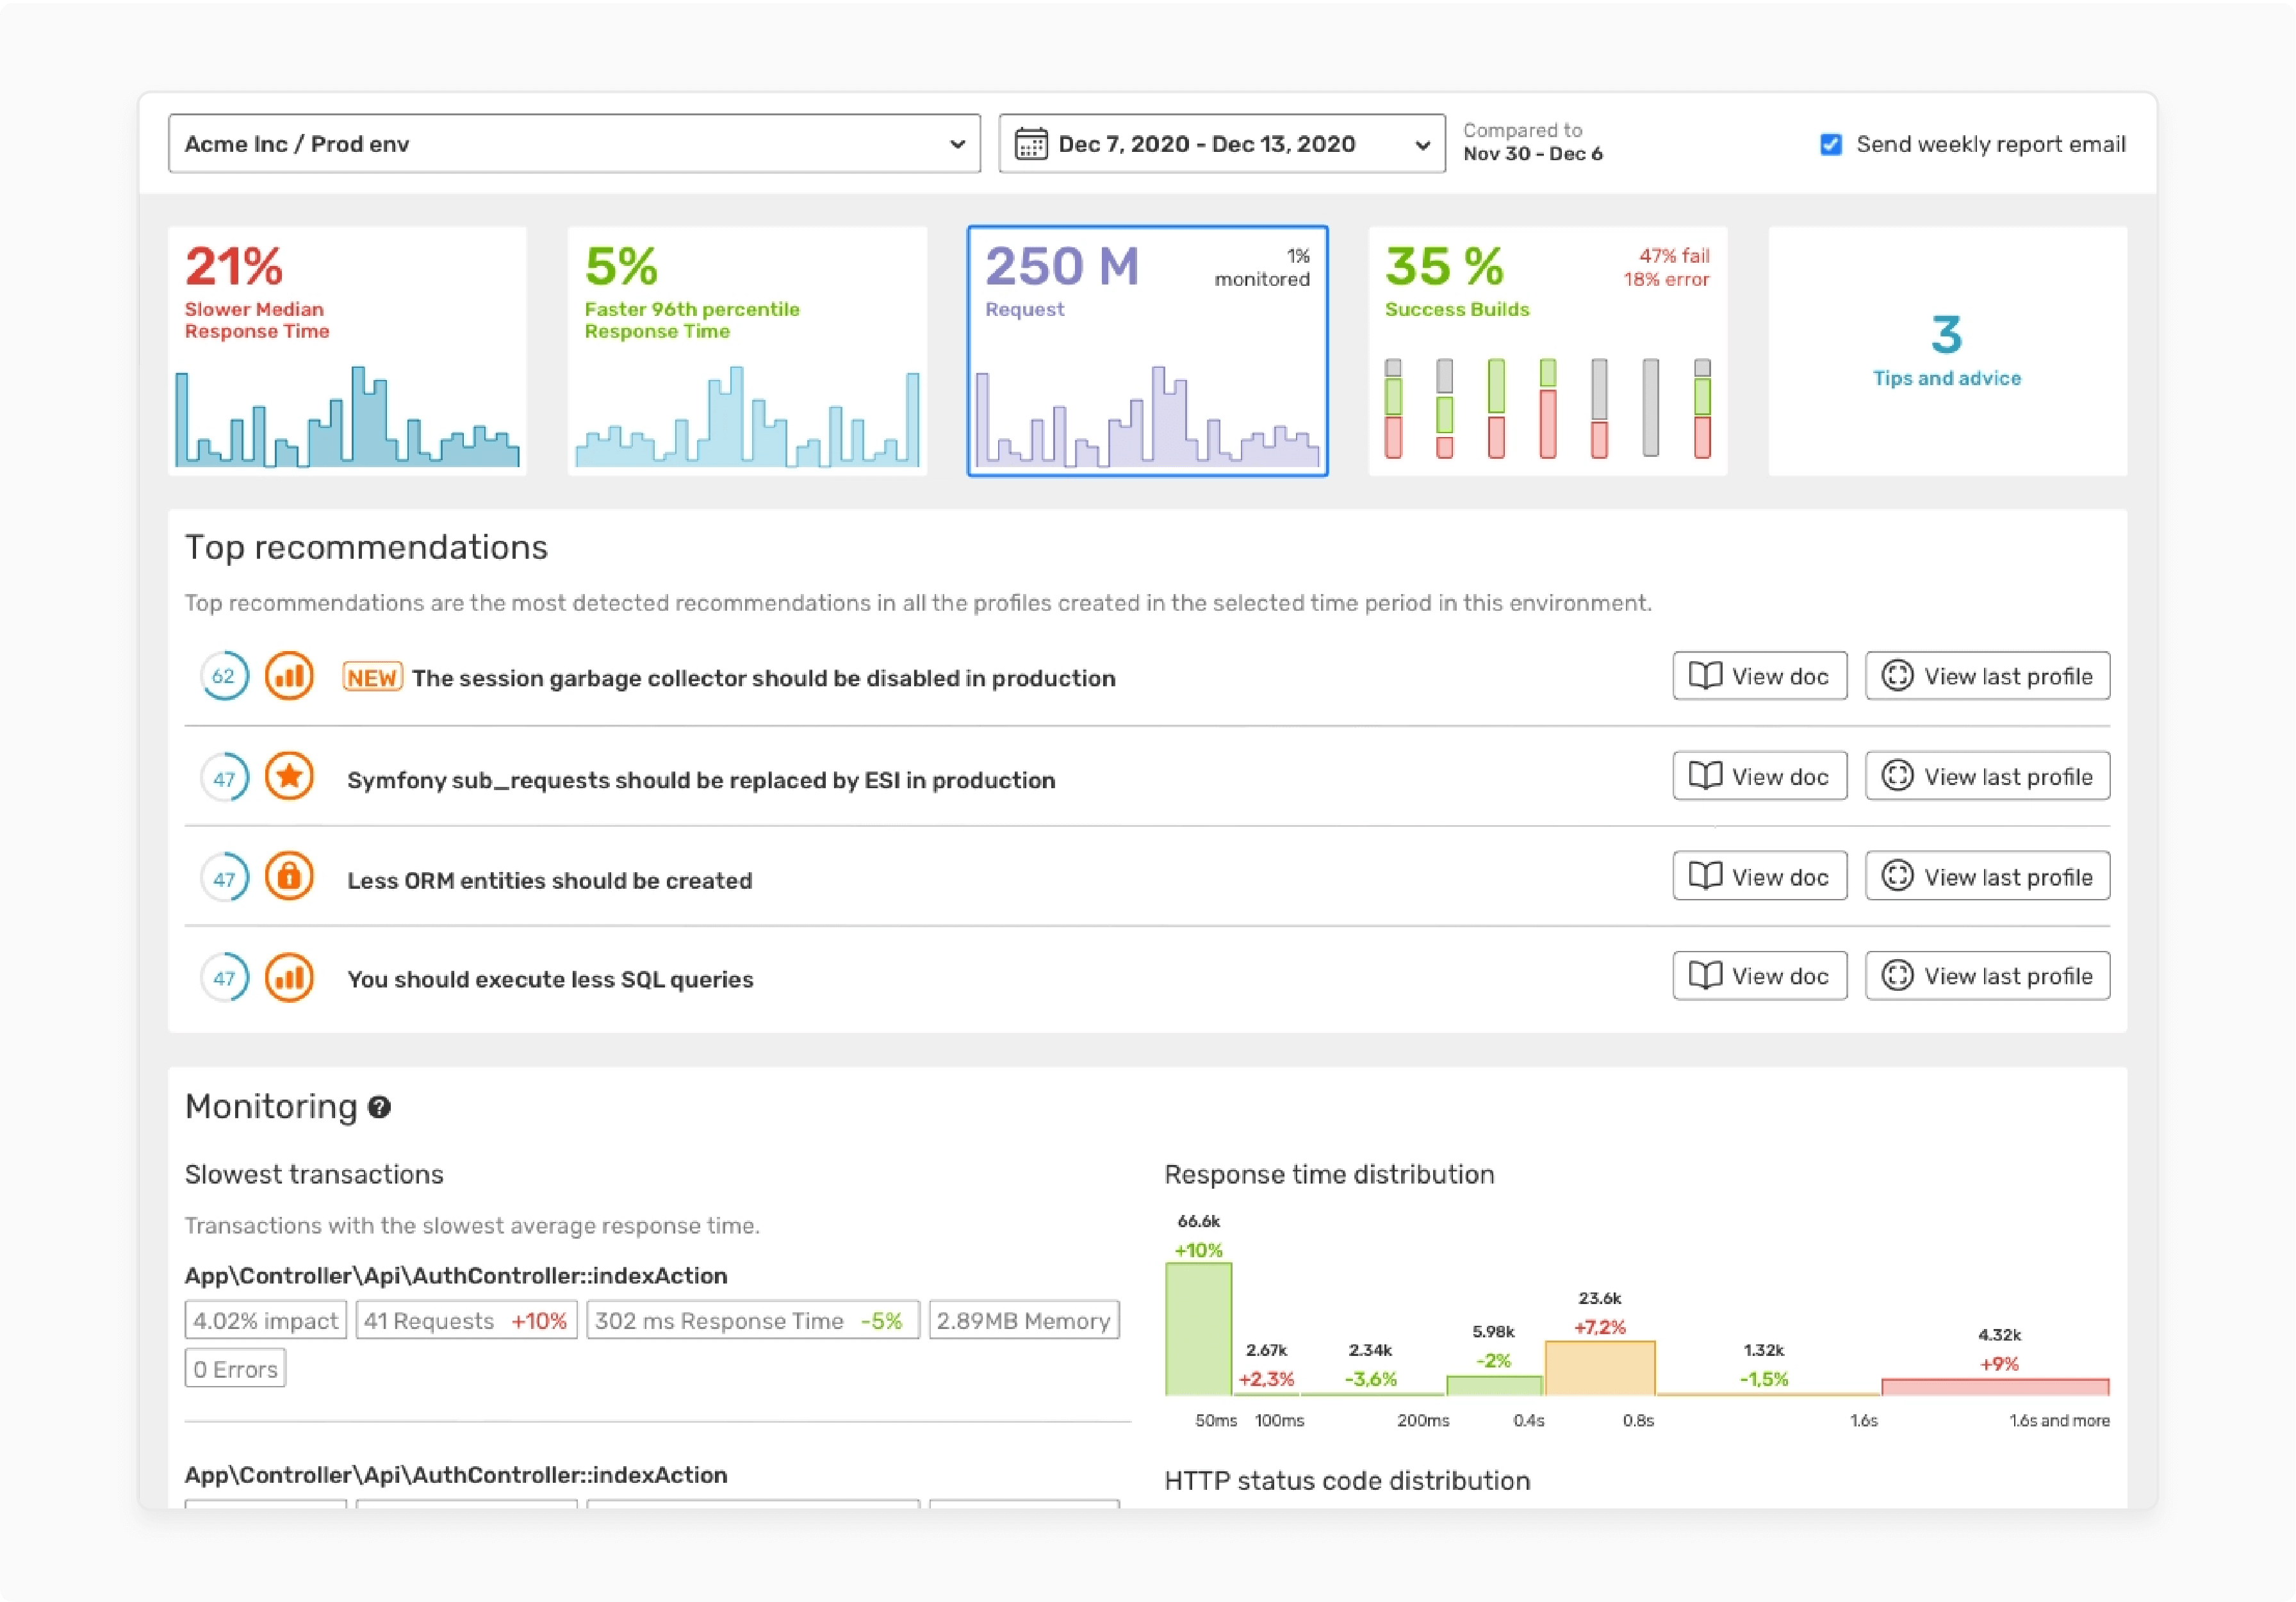View doc for session garbage collector recommendation
The image size is (2296, 1602).
coord(1759,676)
